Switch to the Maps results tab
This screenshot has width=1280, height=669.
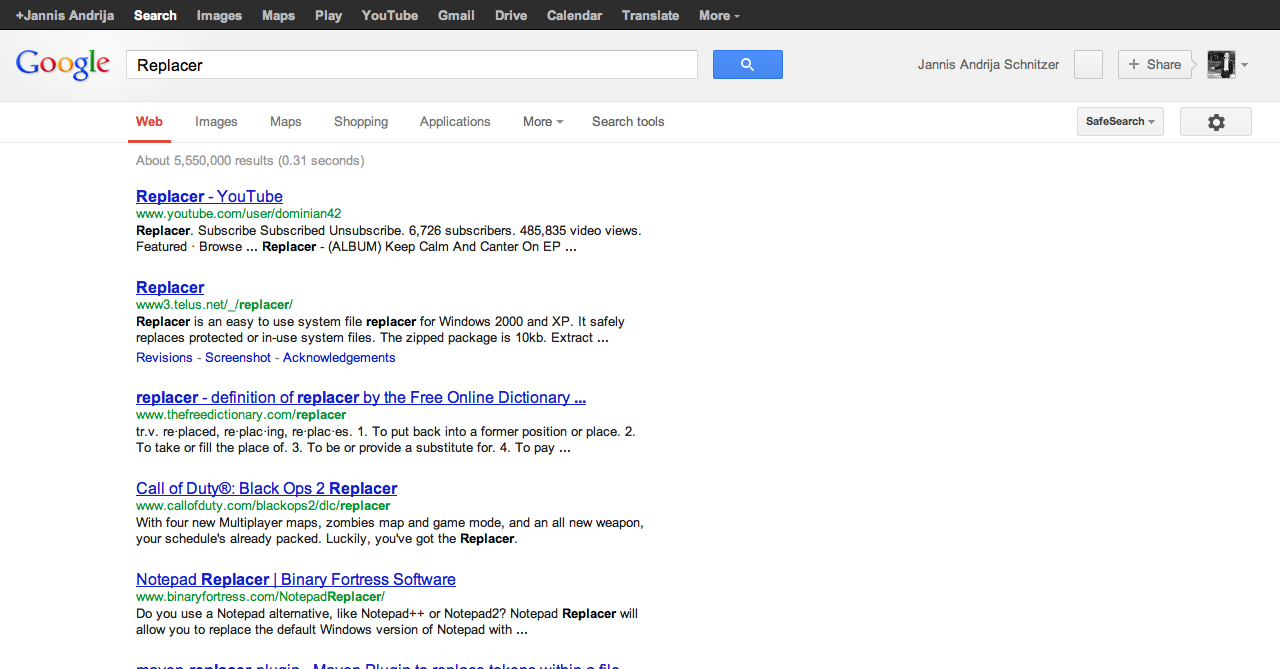285,122
